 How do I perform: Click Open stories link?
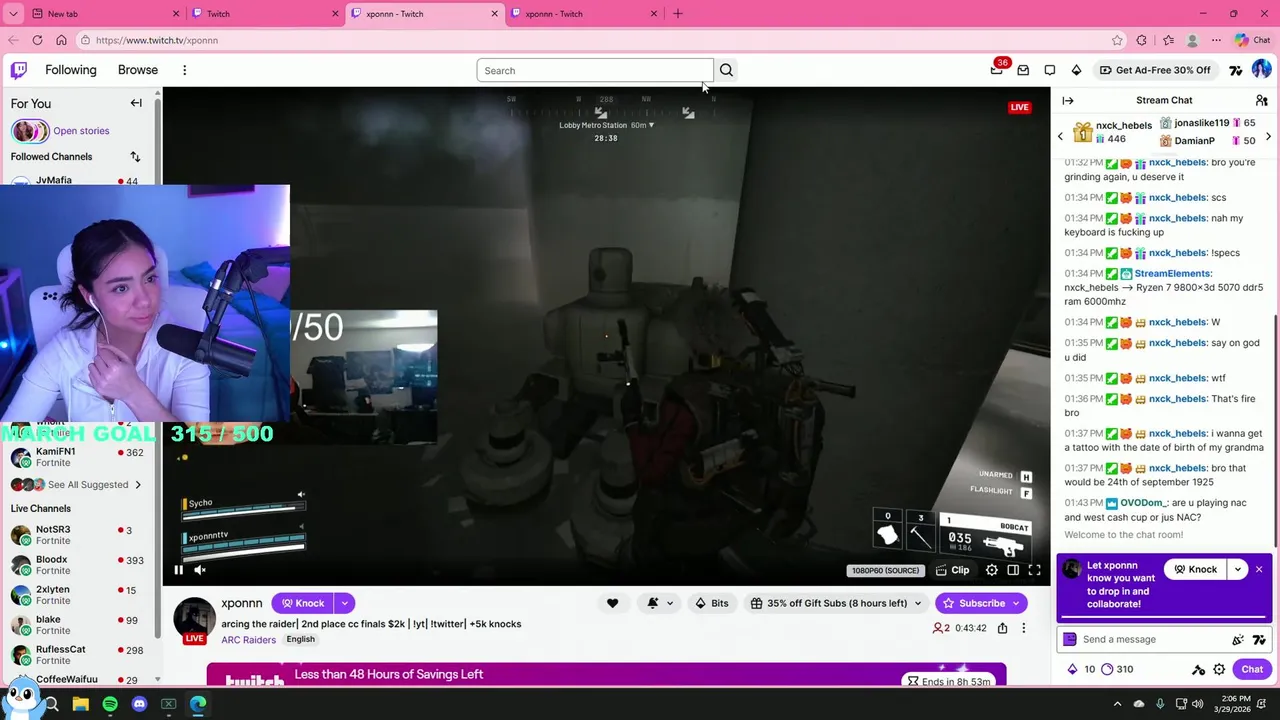[81, 131]
